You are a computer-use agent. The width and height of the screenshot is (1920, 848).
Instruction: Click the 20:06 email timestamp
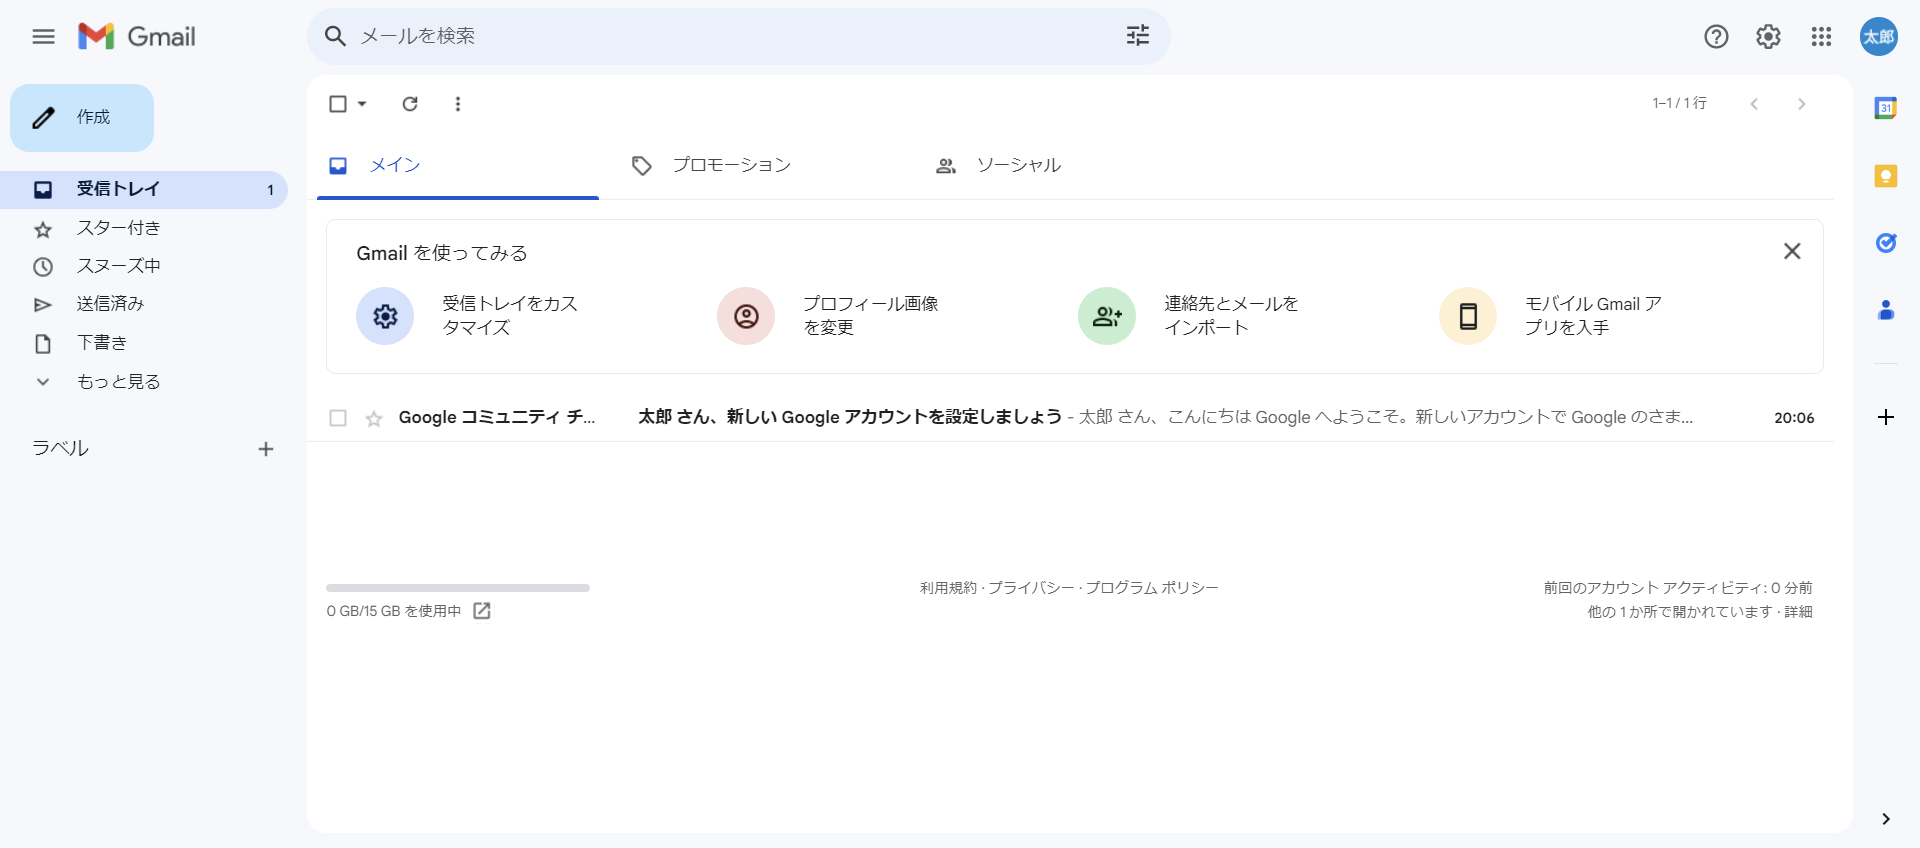pos(1794,418)
